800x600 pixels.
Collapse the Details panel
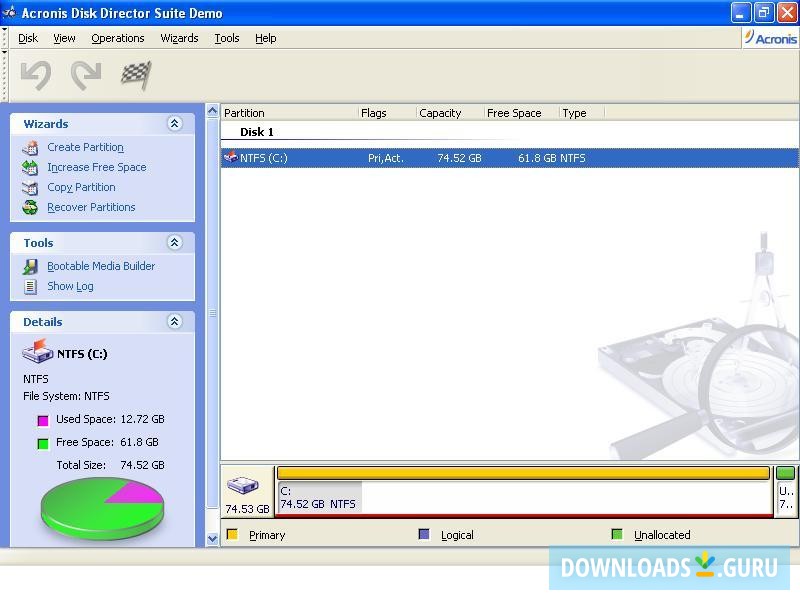pos(174,321)
